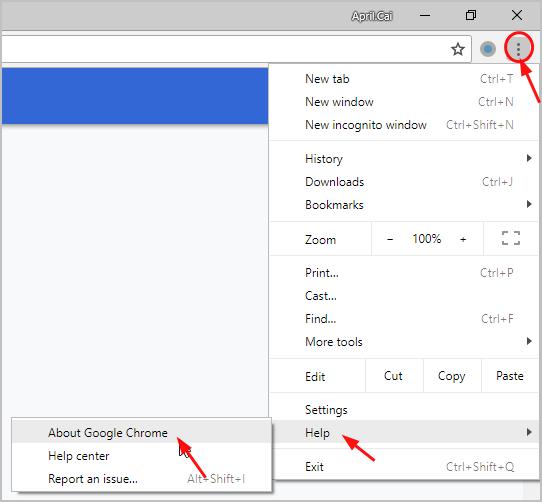Select Cast... menu item
Image resolution: width=542 pixels, height=502 pixels.
pyautogui.click(x=404, y=296)
